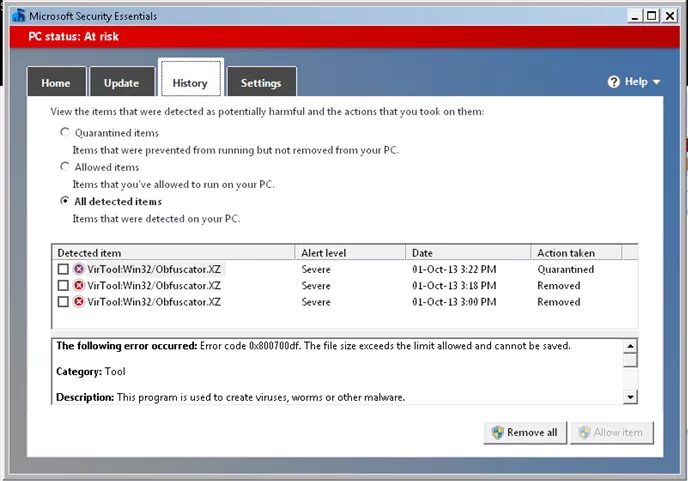Click the threat icon in the 3:22 PM row
688x481 pixels.
(x=79, y=269)
